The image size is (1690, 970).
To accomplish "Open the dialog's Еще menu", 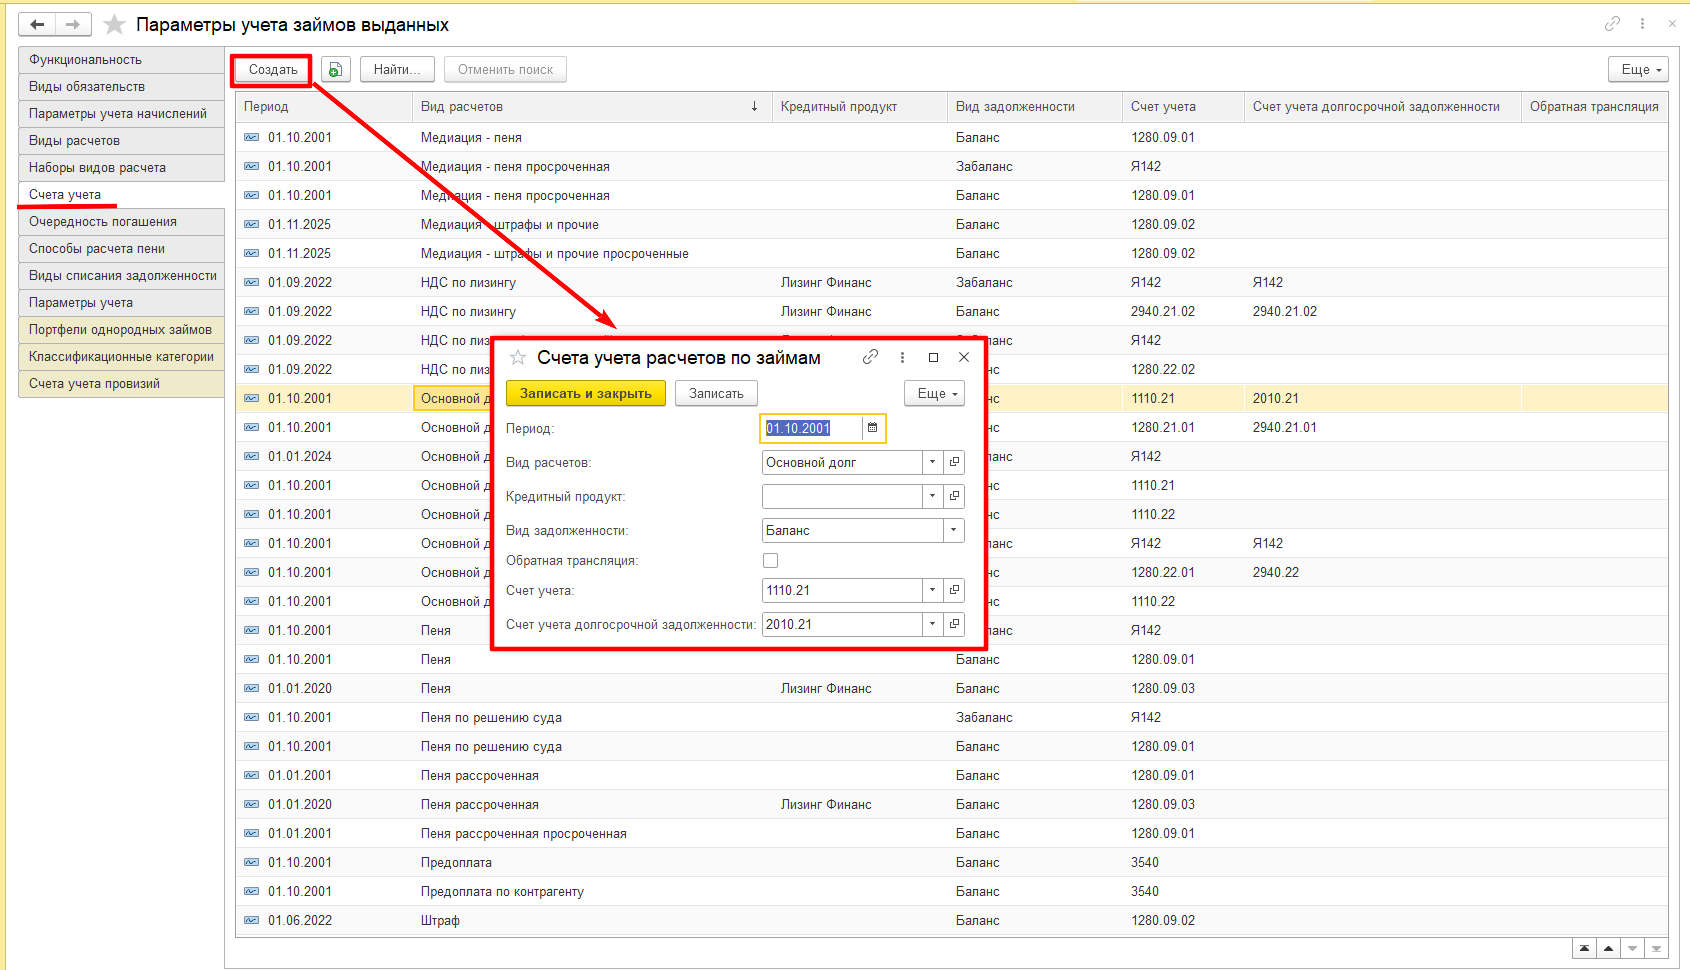I will pyautogui.click(x=934, y=393).
